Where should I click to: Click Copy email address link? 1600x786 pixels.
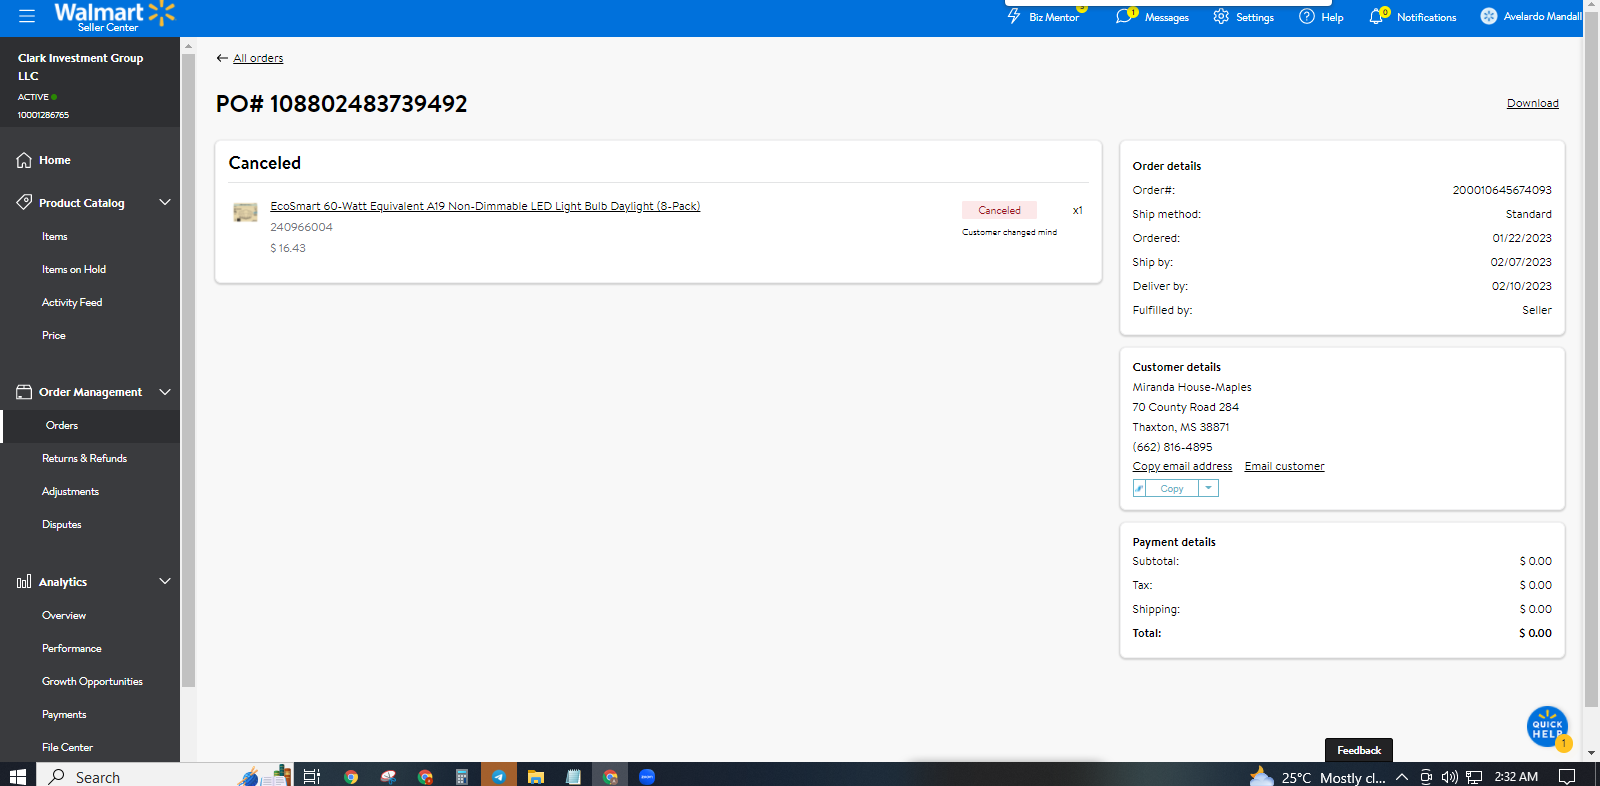point(1182,466)
